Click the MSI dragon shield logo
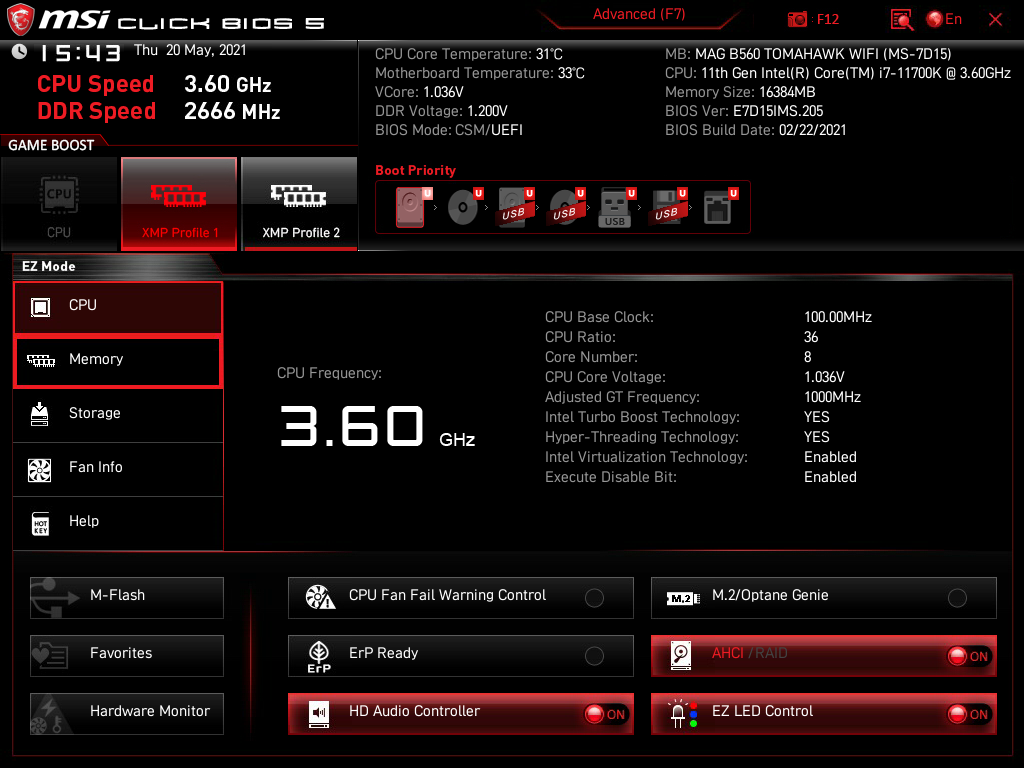Viewport: 1024px width, 768px height. click(x=20, y=19)
